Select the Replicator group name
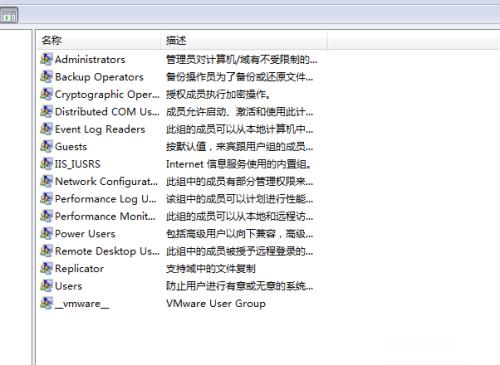The image size is (500, 365). [79, 269]
